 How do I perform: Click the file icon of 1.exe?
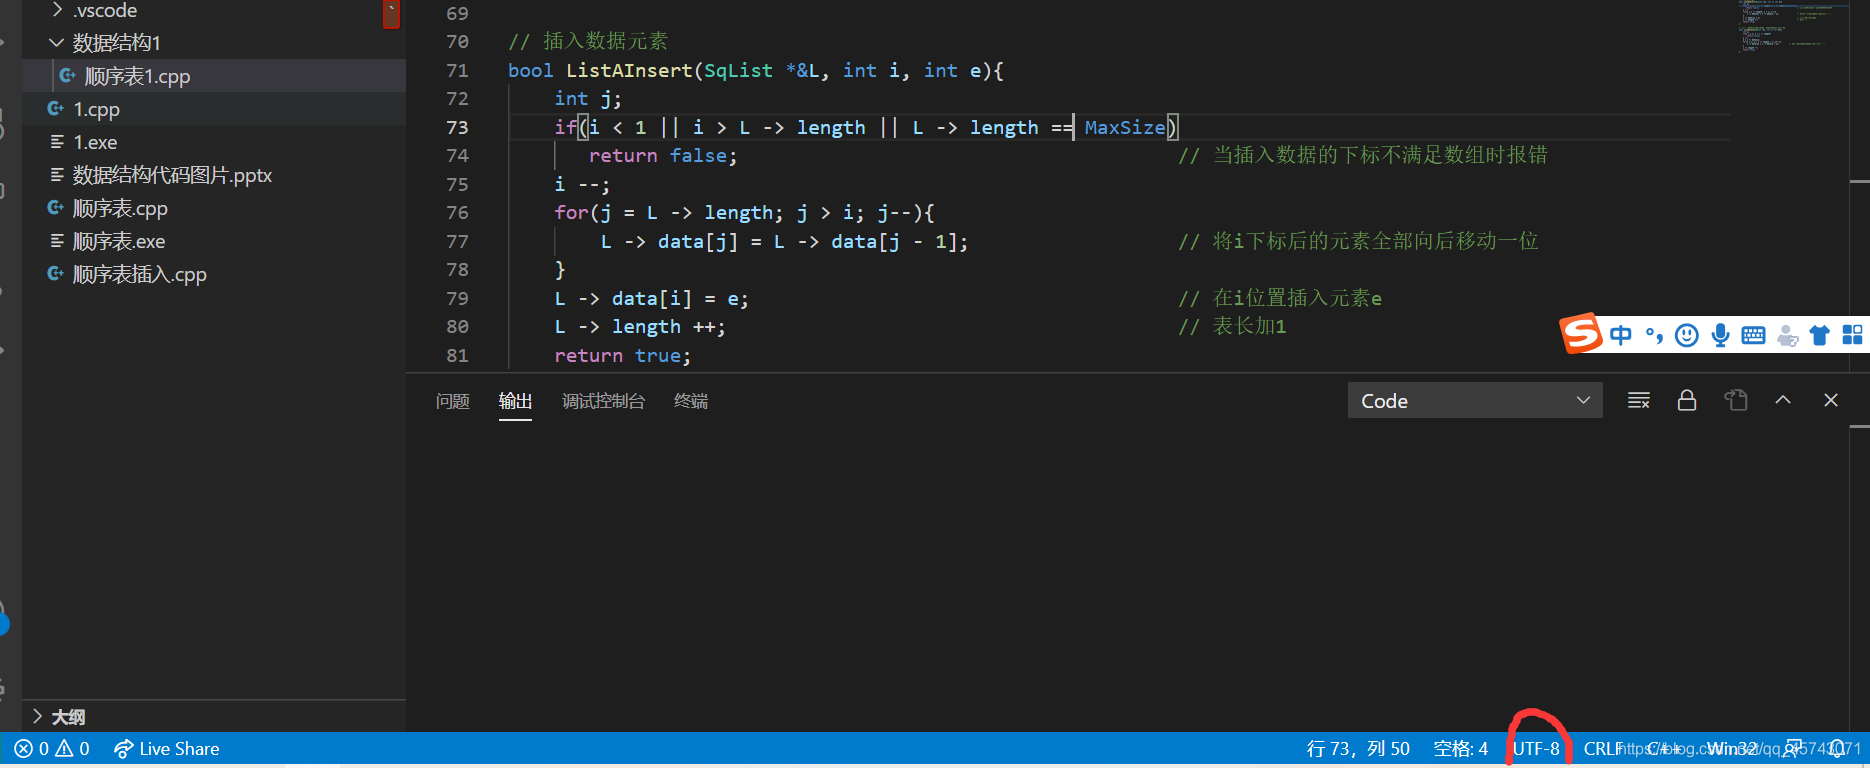pos(57,142)
